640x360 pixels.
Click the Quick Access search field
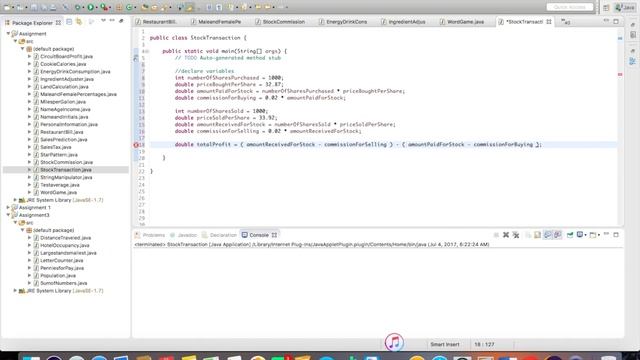coord(570,7)
